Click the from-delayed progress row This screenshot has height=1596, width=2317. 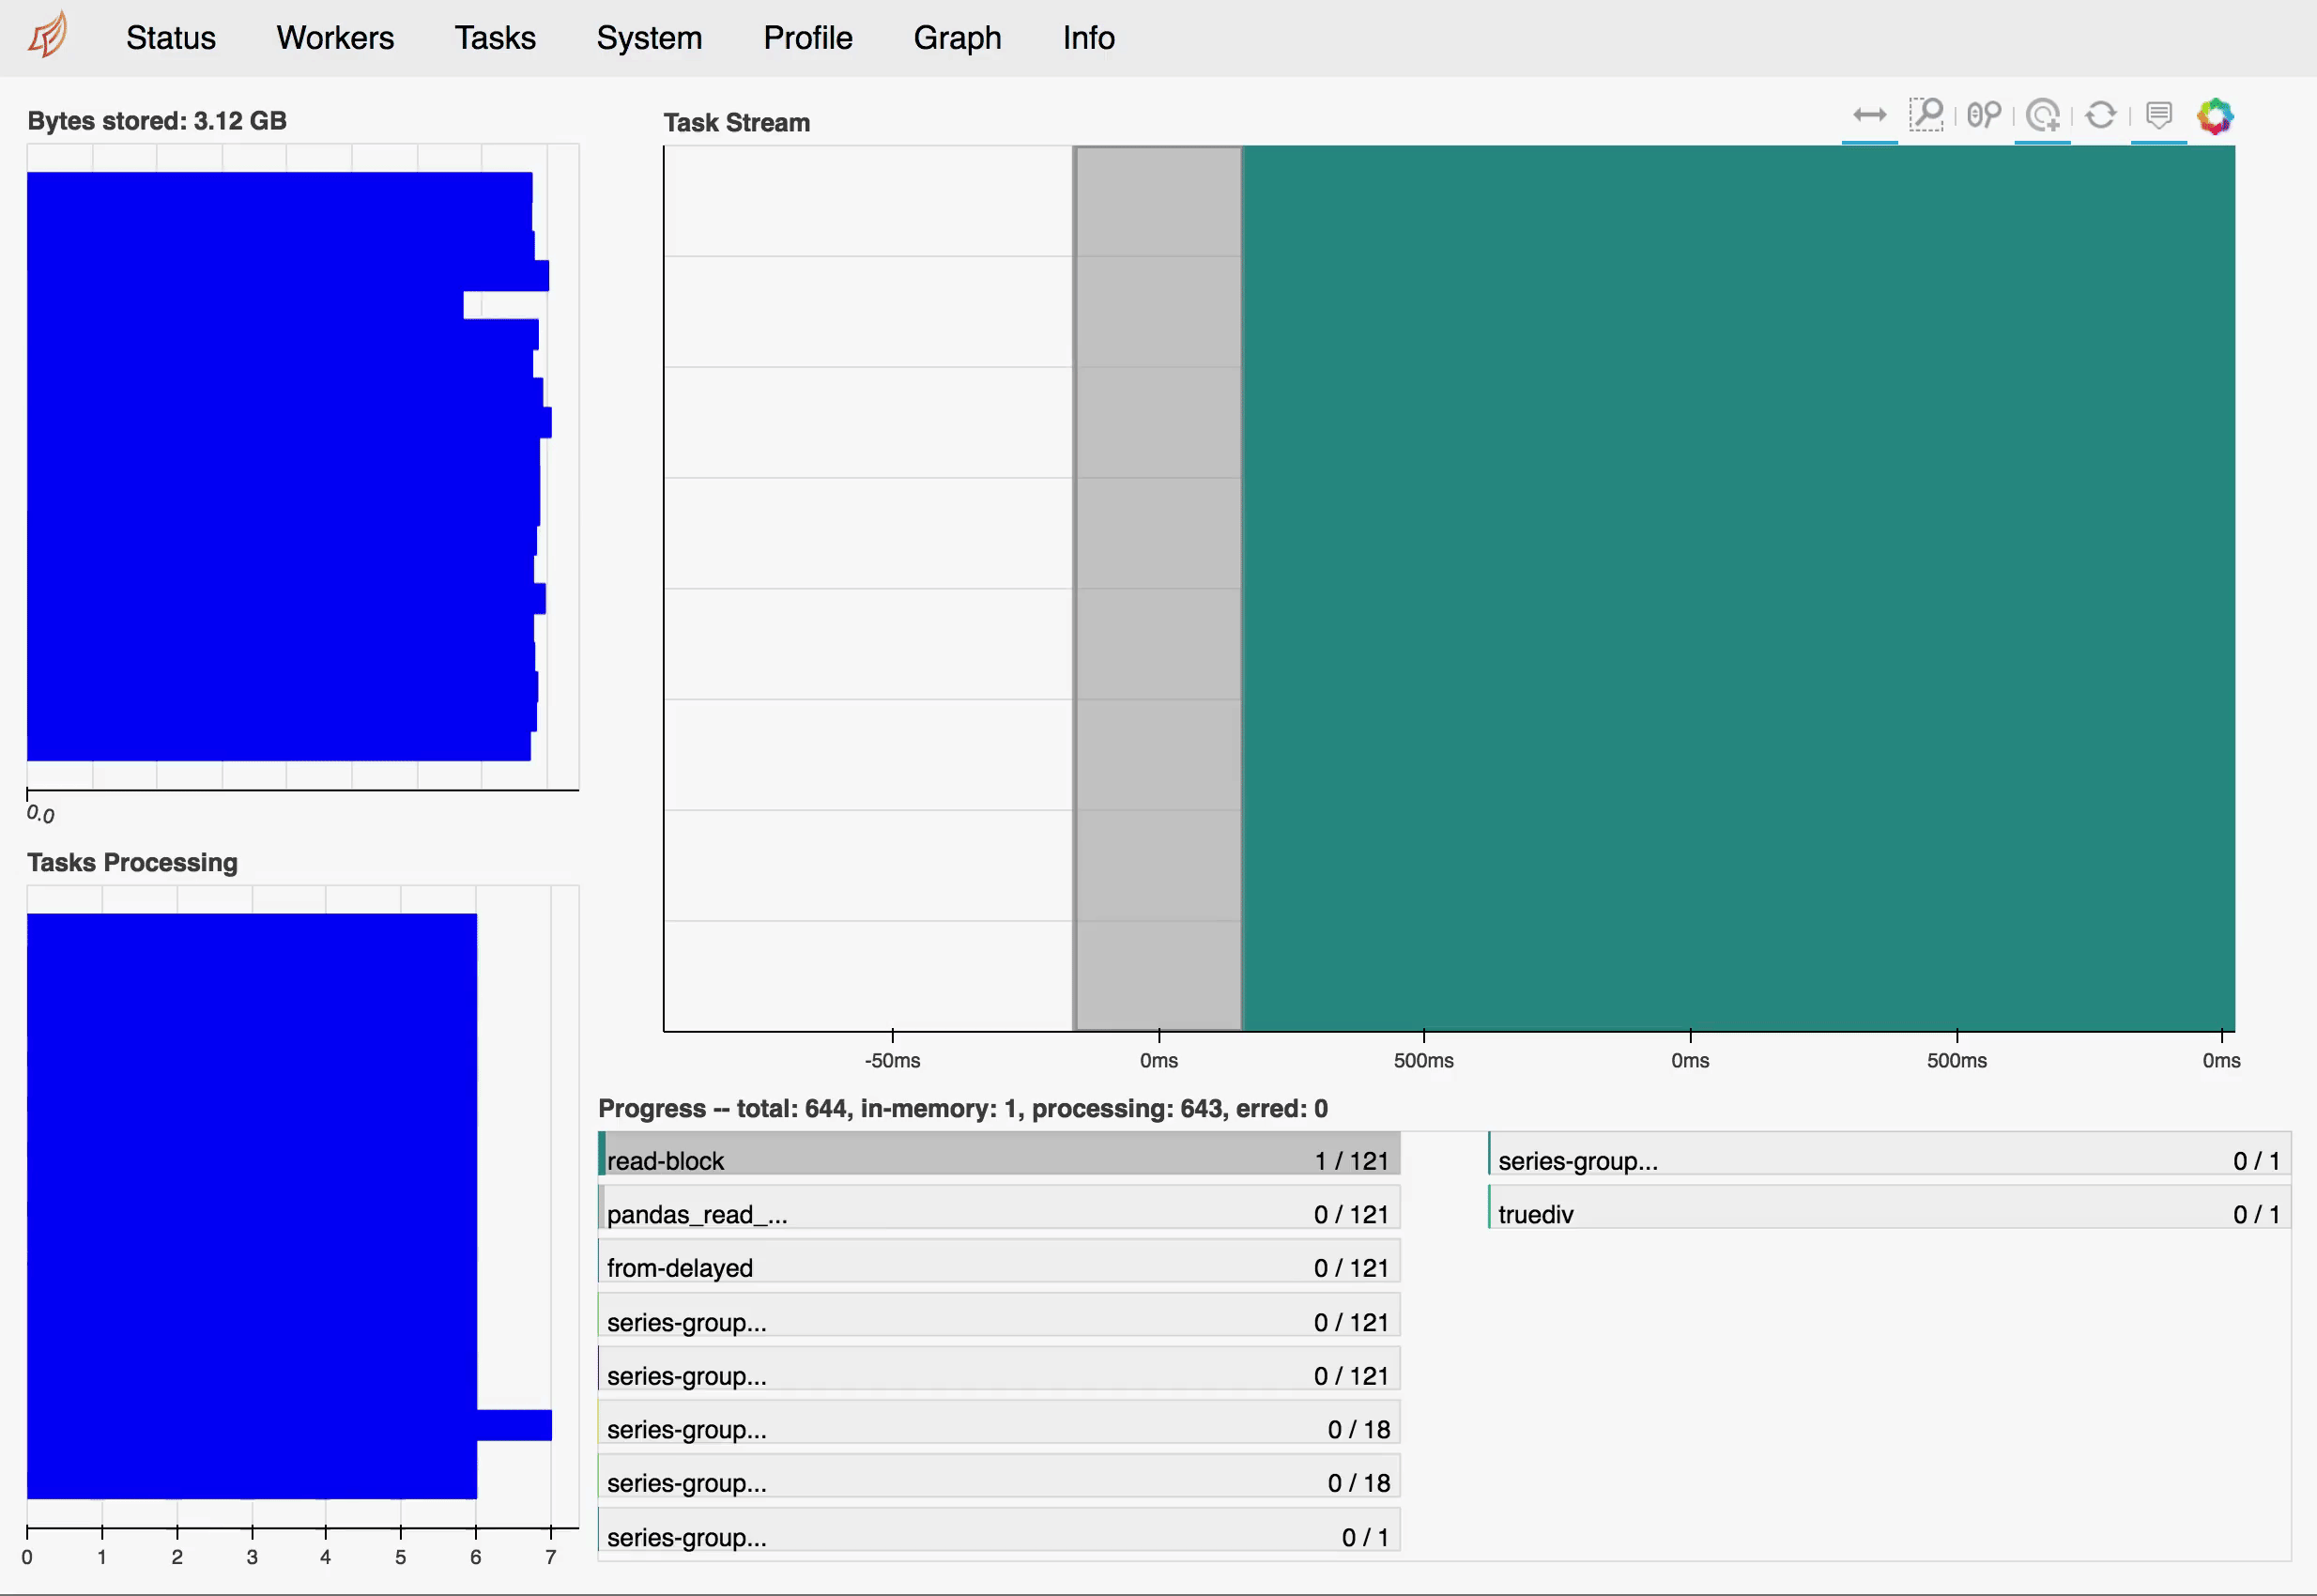coord(998,1263)
